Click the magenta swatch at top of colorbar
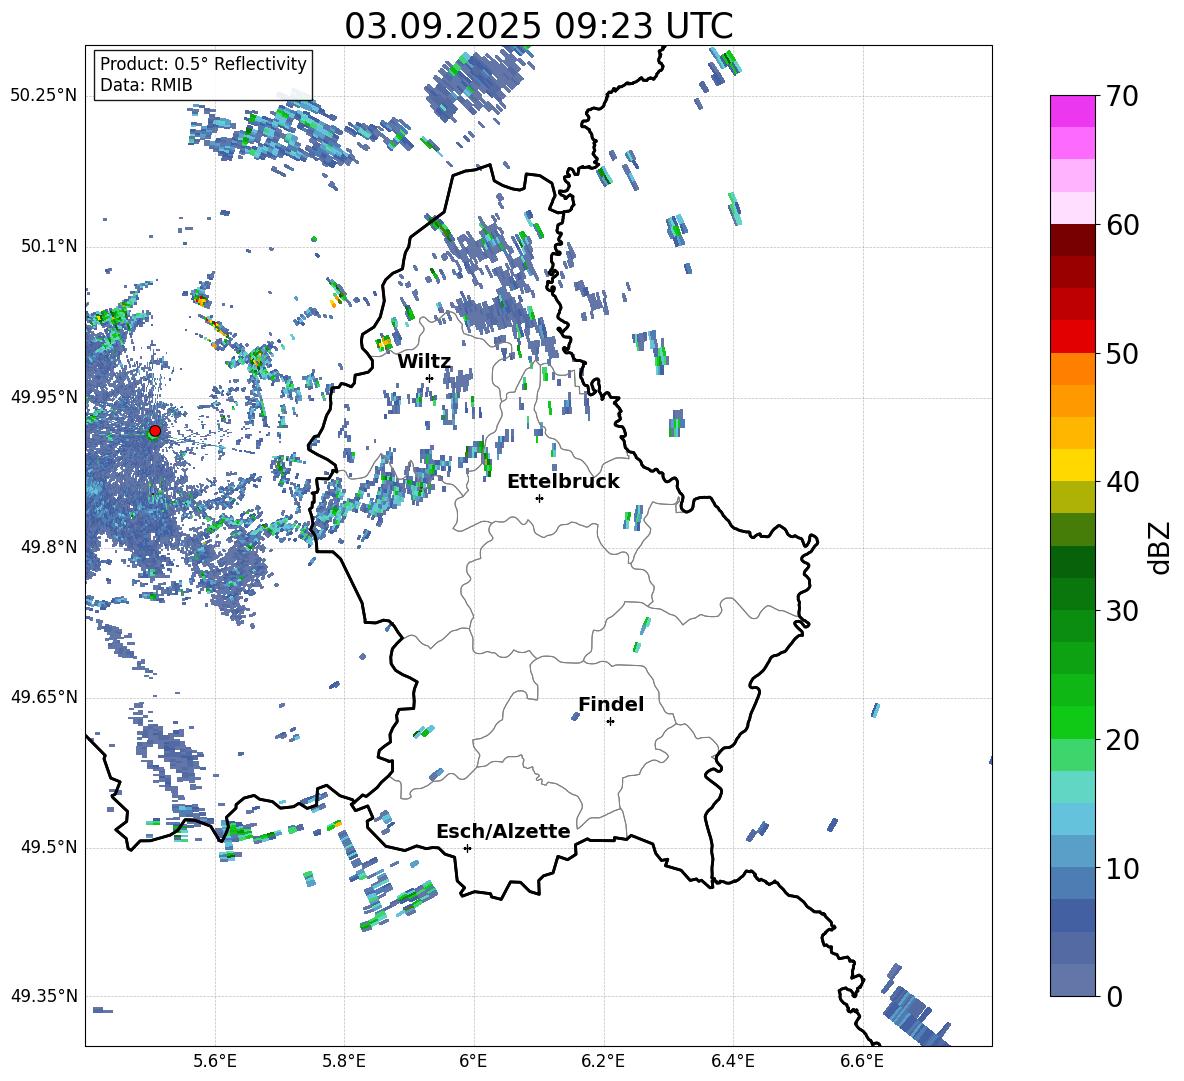This screenshot has width=1184, height=1081. [x=1073, y=111]
